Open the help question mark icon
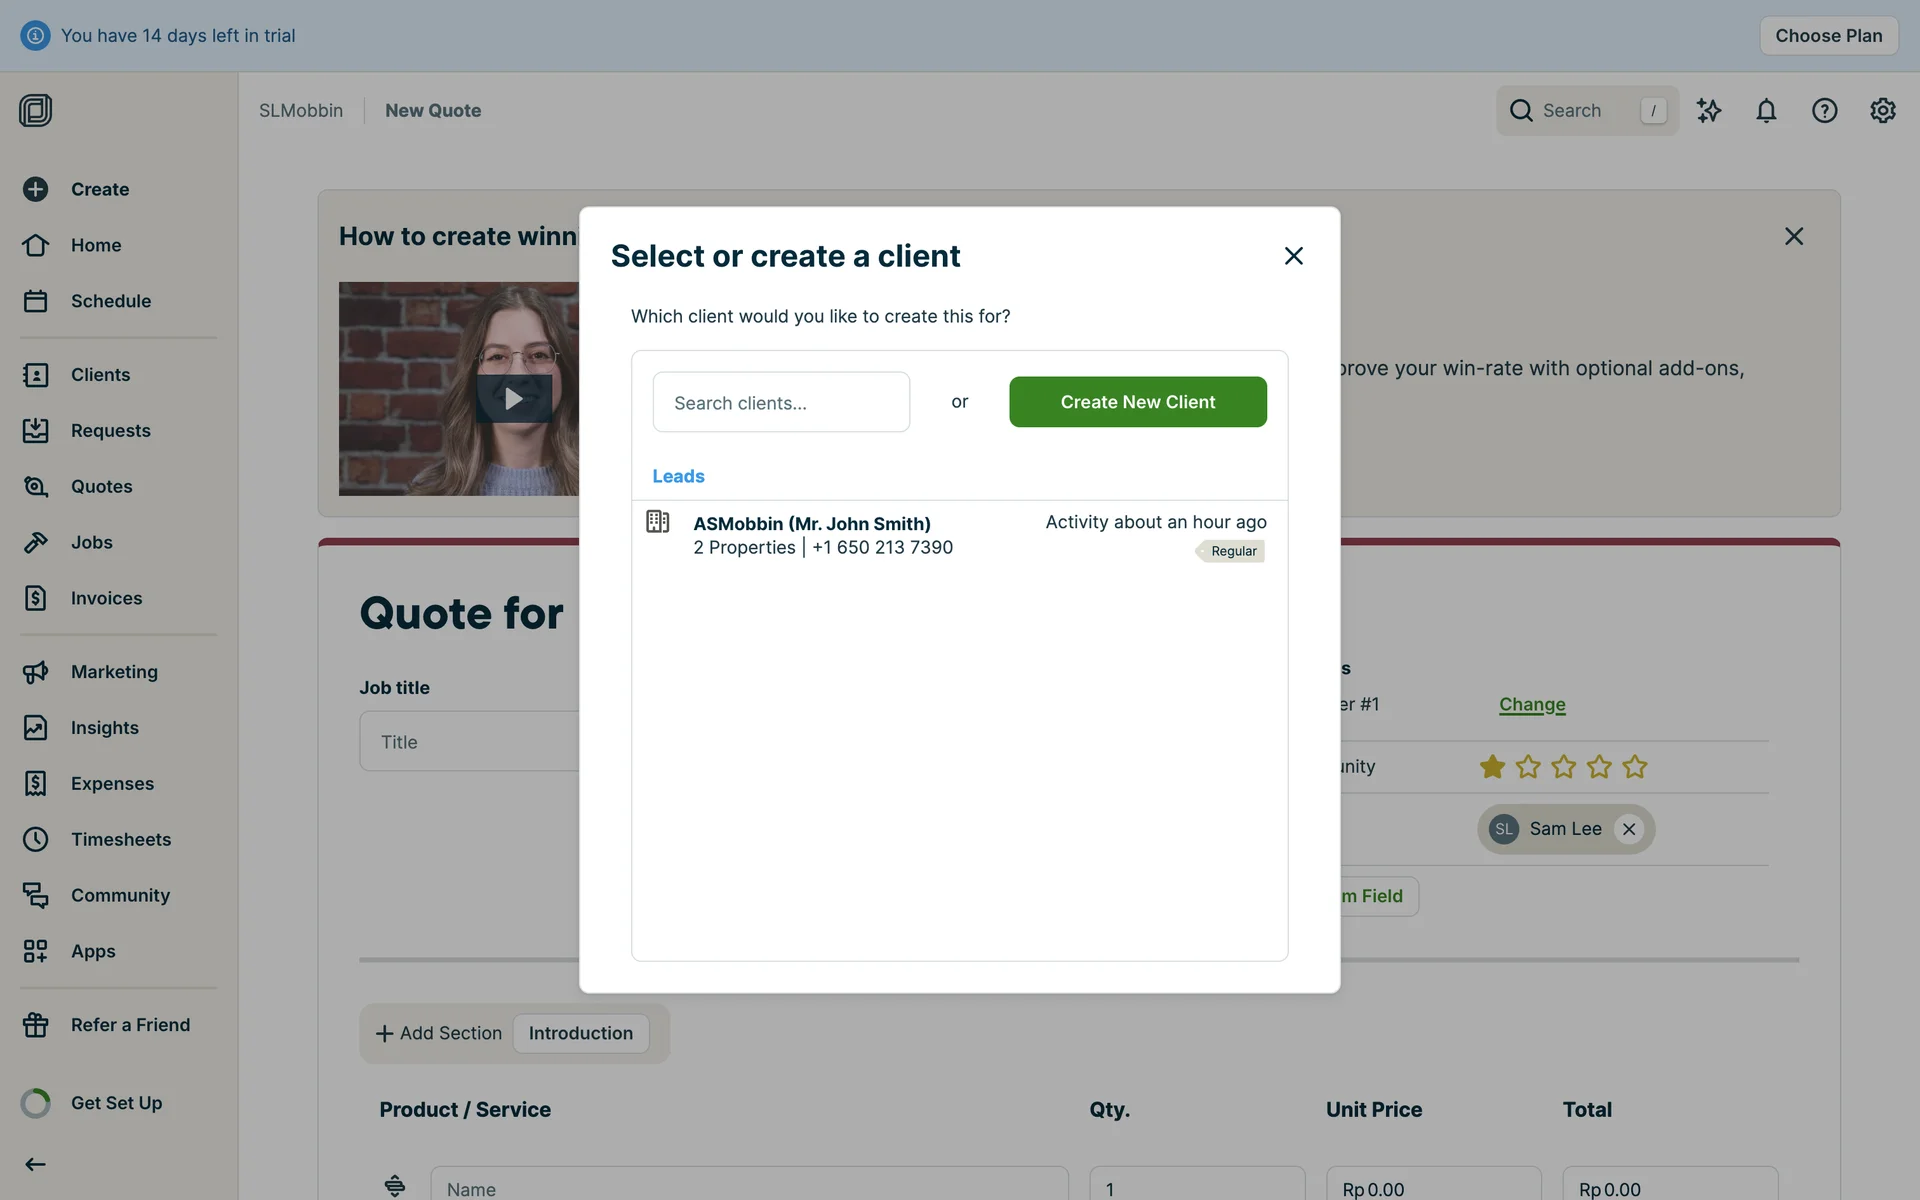The image size is (1920, 1200). click(x=1824, y=111)
